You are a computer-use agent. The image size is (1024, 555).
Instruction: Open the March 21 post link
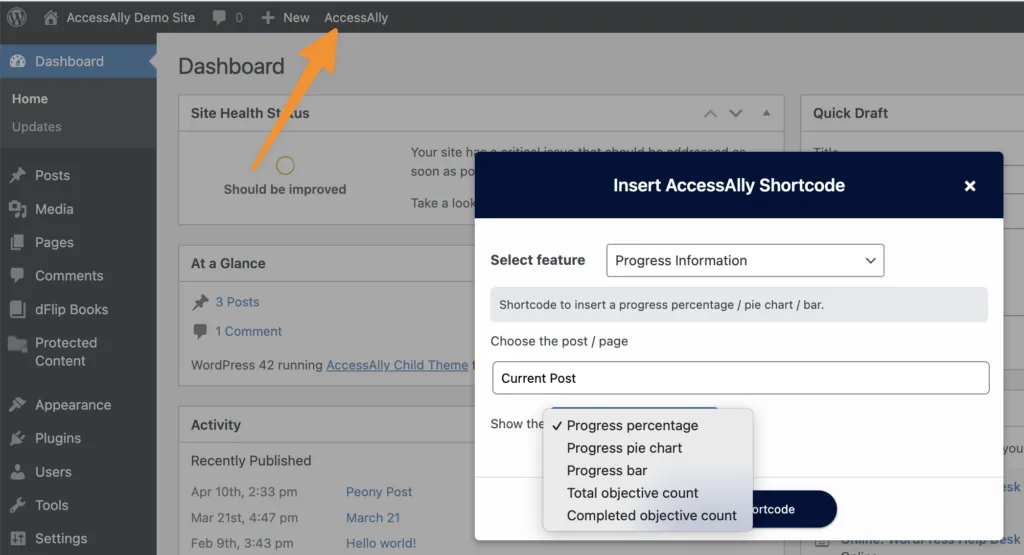pos(373,518)
